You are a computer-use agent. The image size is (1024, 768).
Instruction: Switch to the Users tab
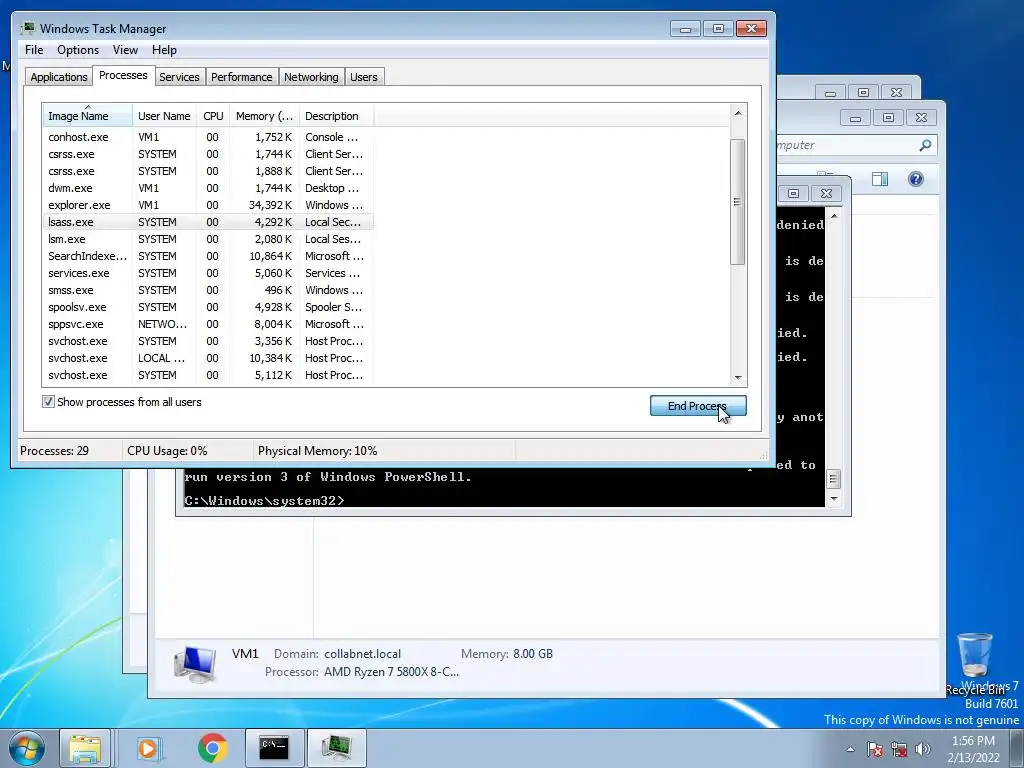(363, 77)
